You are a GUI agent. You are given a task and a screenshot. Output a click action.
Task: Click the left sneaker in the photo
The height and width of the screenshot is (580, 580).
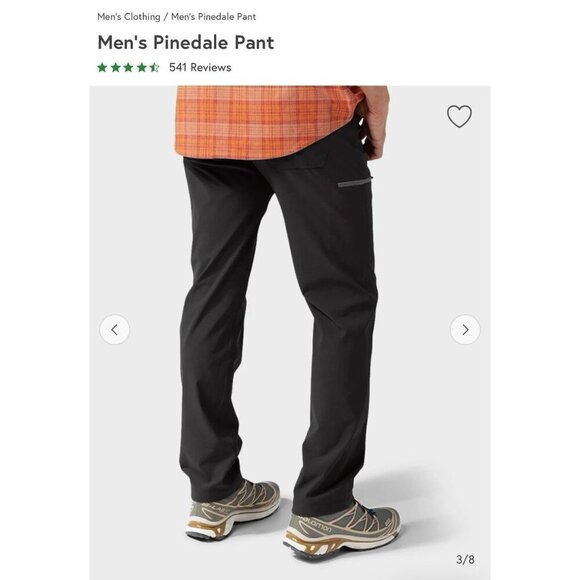(233, 509)
